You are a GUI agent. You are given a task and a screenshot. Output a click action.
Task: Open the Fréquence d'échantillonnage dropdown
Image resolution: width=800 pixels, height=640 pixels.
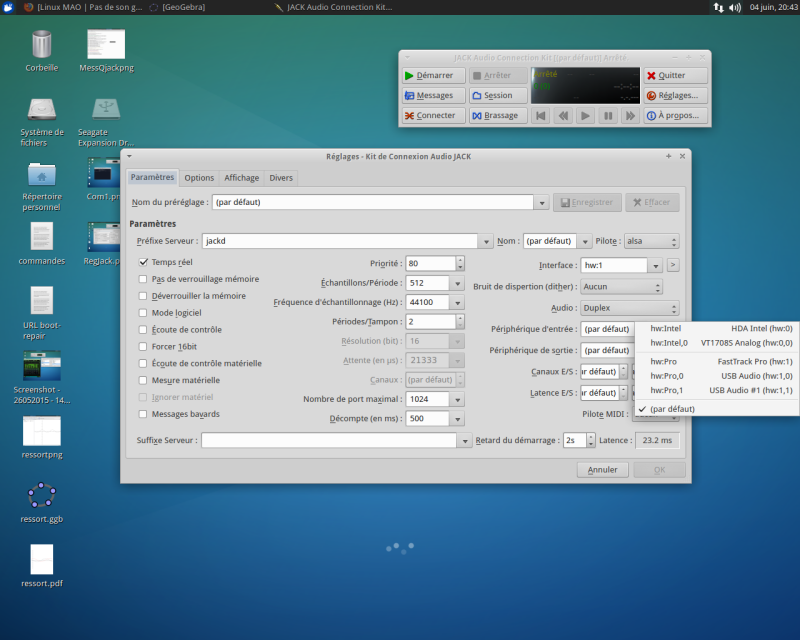(x=457, y=302)
